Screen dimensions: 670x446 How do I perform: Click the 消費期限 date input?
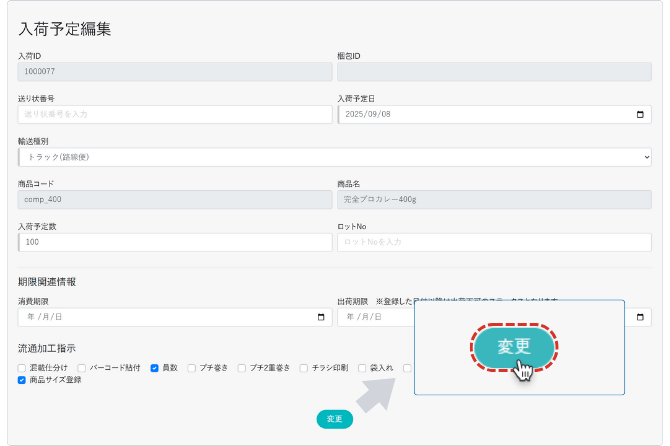coord(160,317)
